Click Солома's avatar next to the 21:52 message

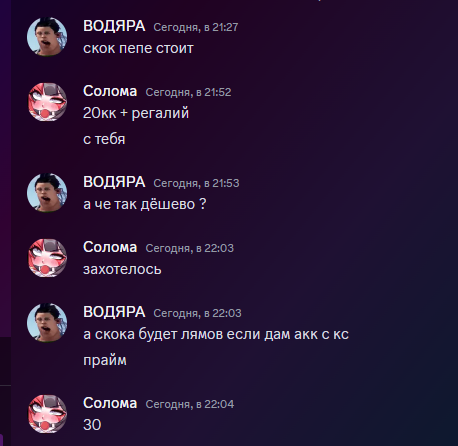(x=47, y=102)
